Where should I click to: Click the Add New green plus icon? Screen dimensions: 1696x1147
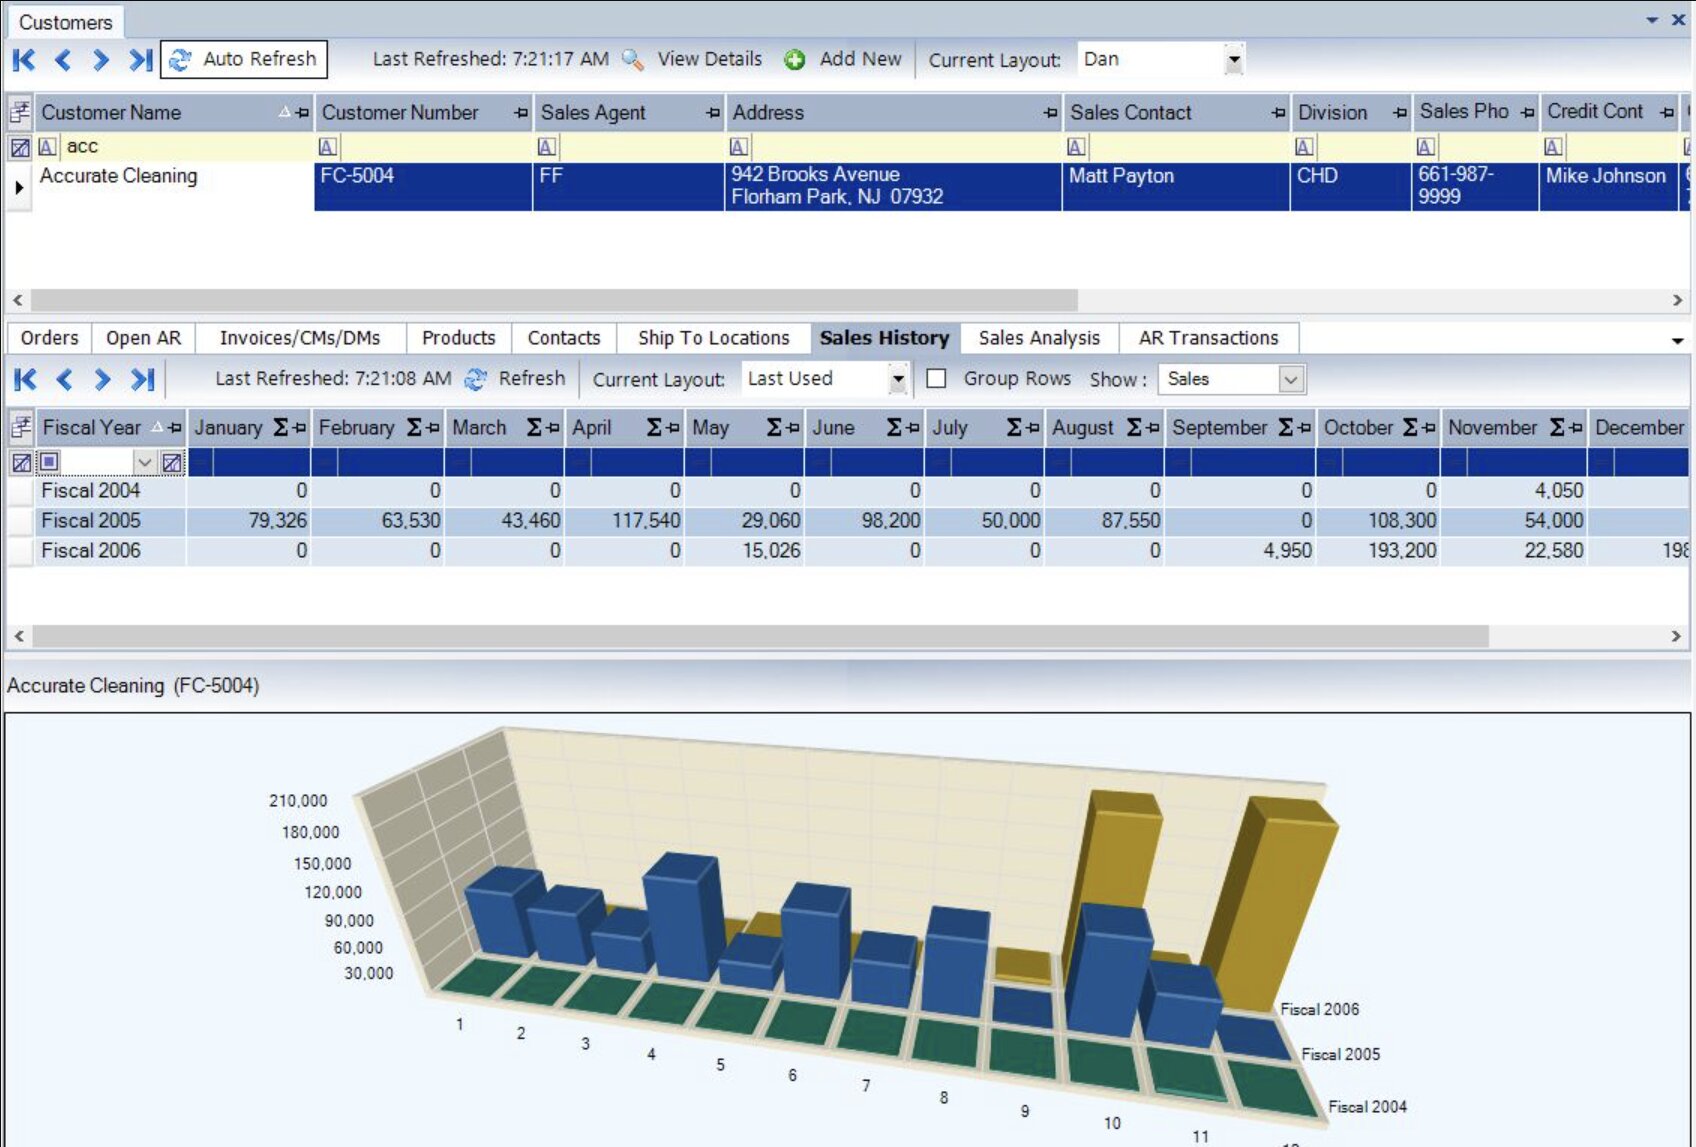click(794, 60)
